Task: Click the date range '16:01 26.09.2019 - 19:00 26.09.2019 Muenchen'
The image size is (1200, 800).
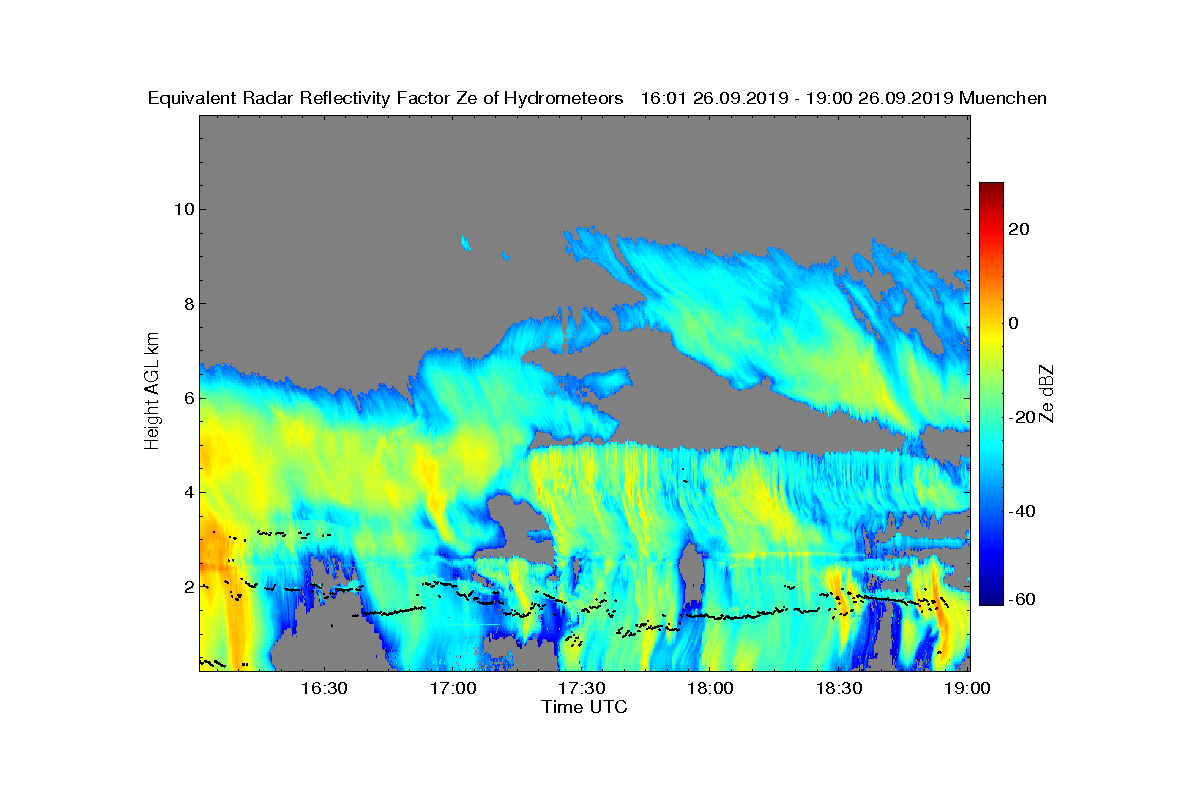Action: coord(843,98)
